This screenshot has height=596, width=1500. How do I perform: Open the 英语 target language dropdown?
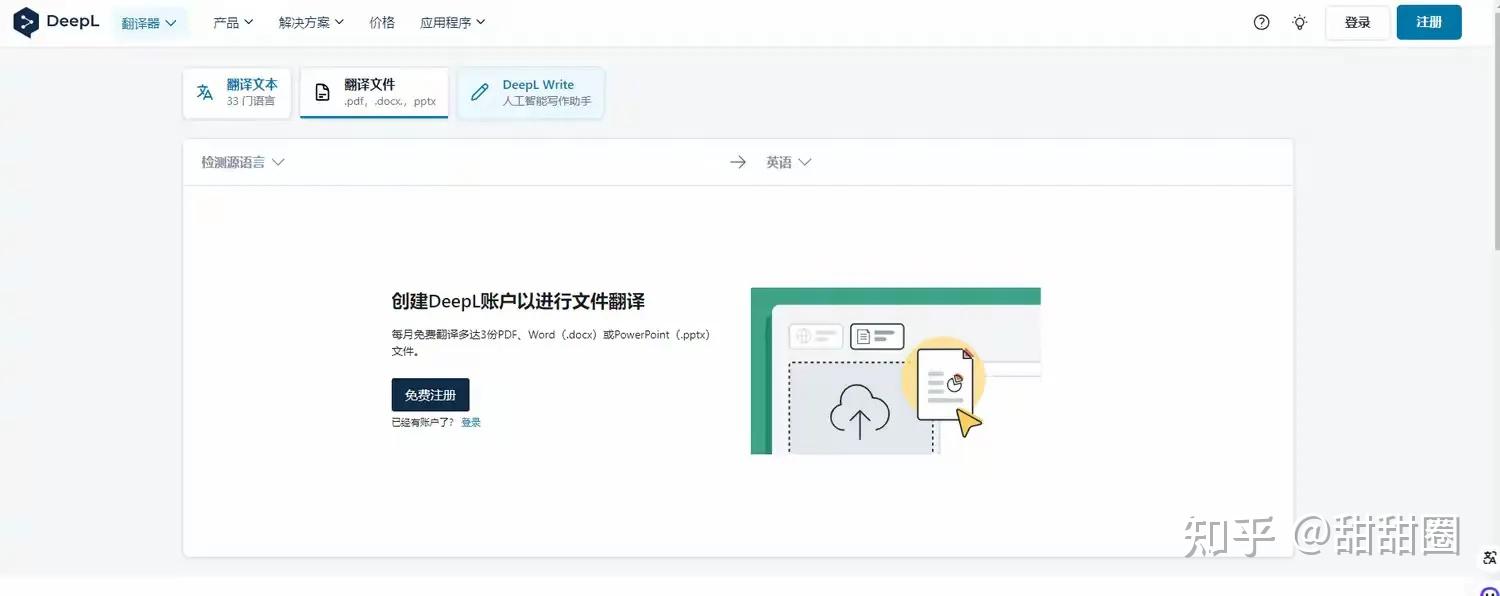(788, 162)
